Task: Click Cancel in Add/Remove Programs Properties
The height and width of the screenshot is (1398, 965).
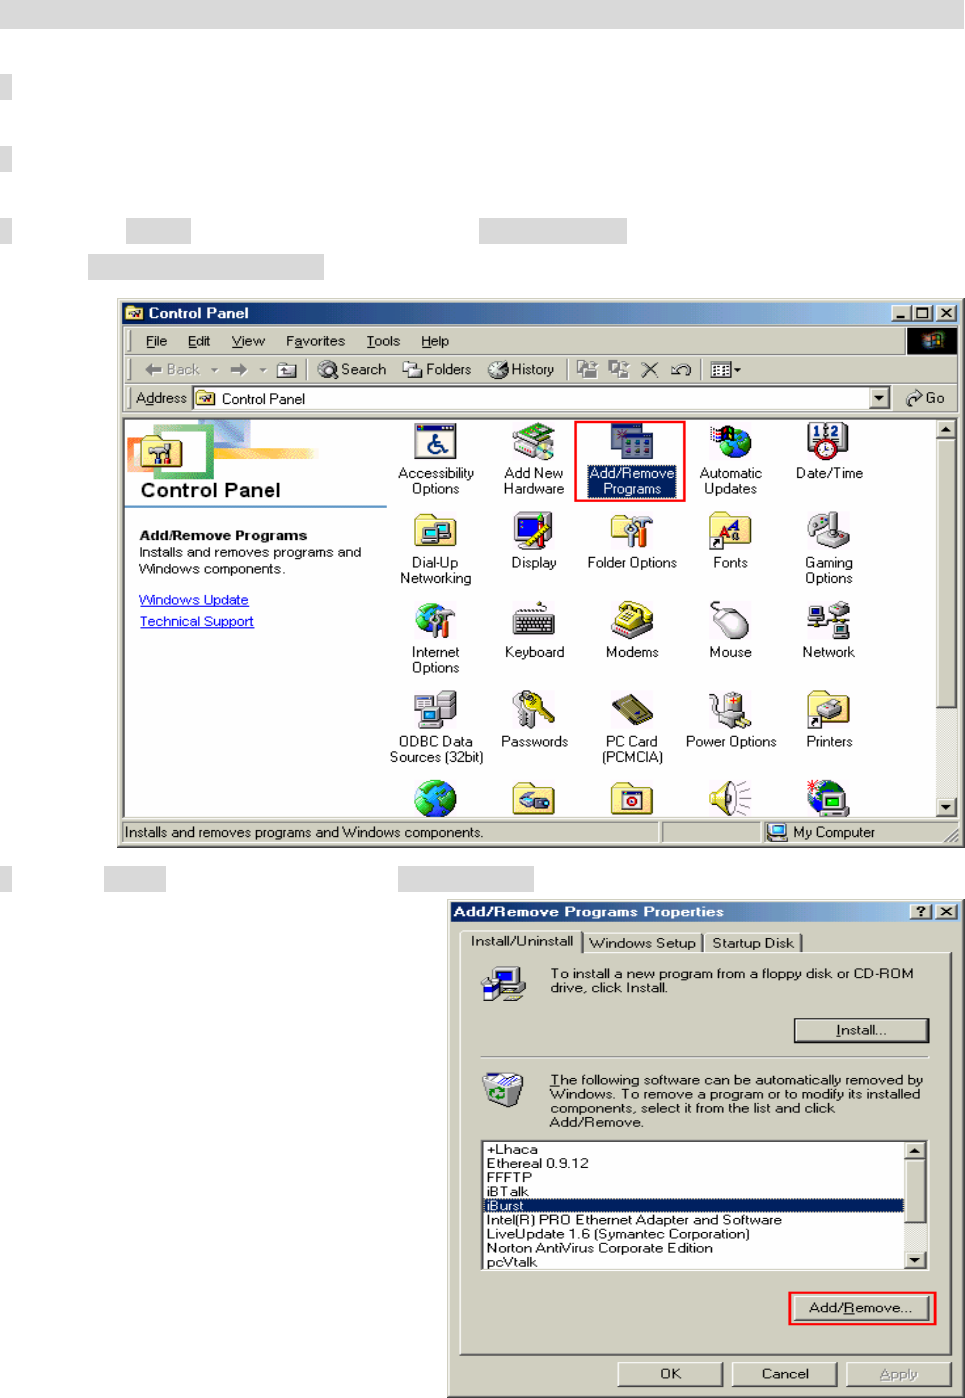Action: tap(785, 1374)
